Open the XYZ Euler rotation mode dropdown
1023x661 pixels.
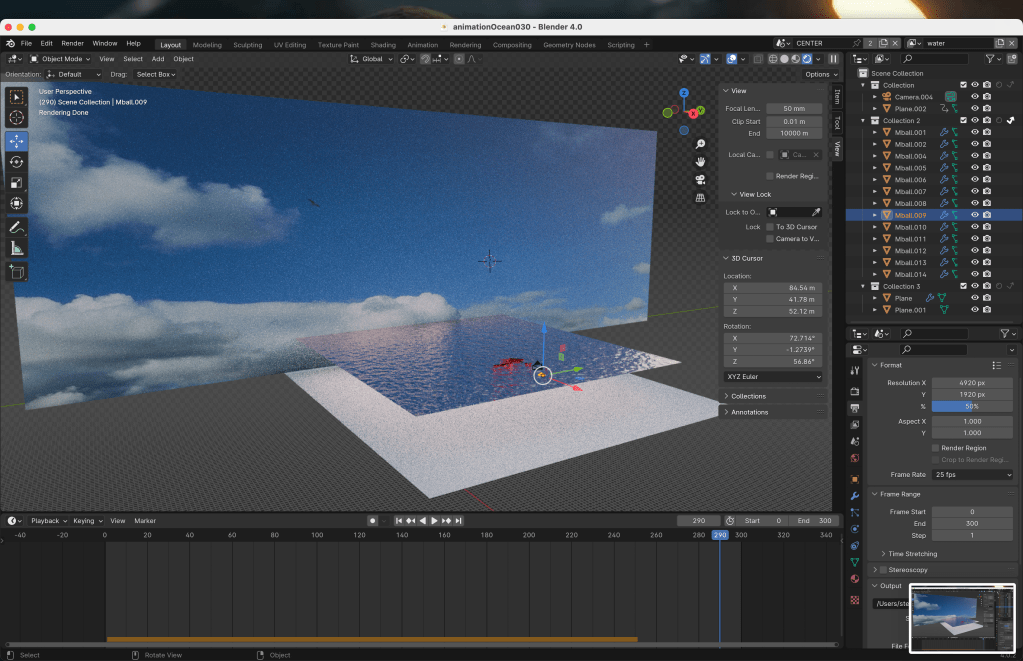772,377
